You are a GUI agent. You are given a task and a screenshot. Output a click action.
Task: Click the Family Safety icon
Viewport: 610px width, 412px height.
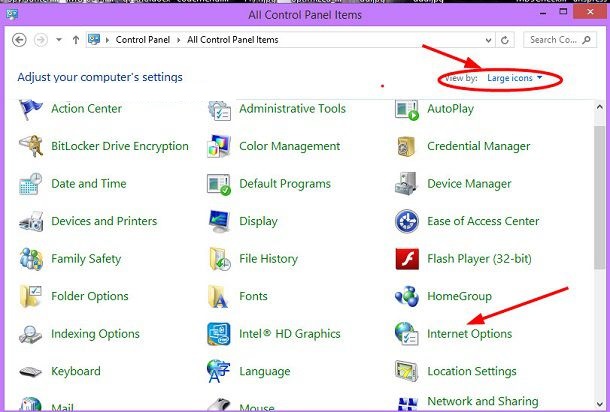pyautogui.click(x=32, y=259)
